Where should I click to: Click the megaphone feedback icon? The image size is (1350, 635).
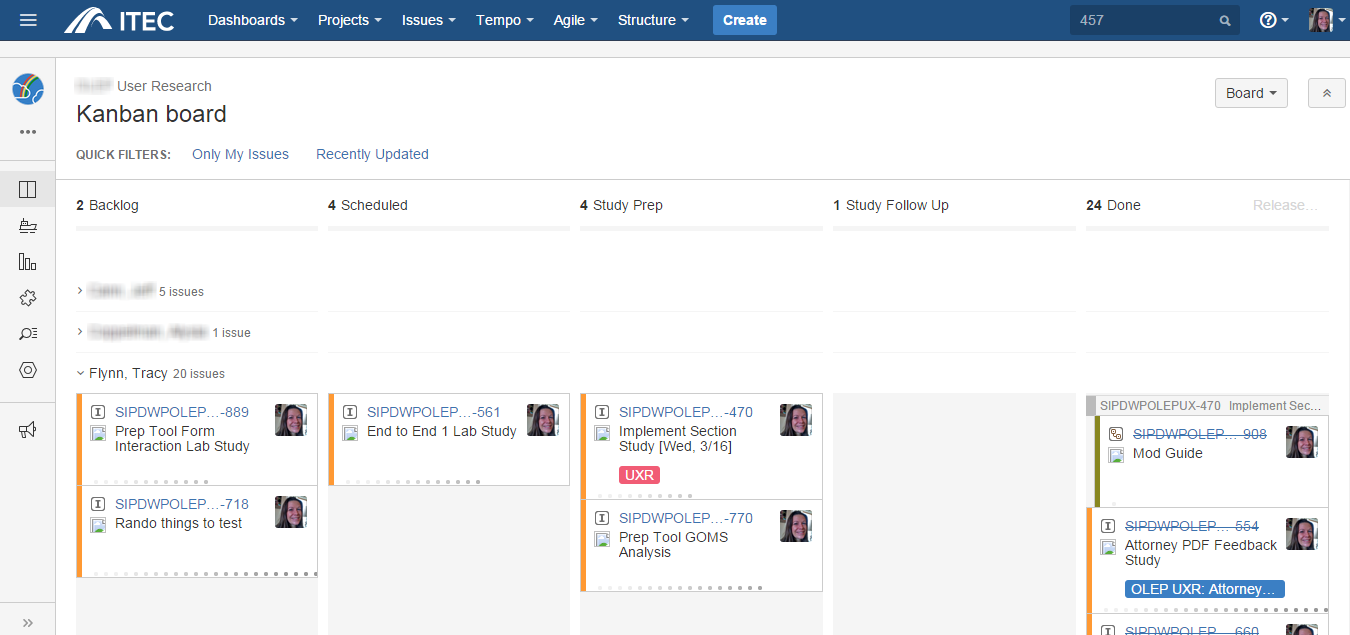click(x=28, y=430)
